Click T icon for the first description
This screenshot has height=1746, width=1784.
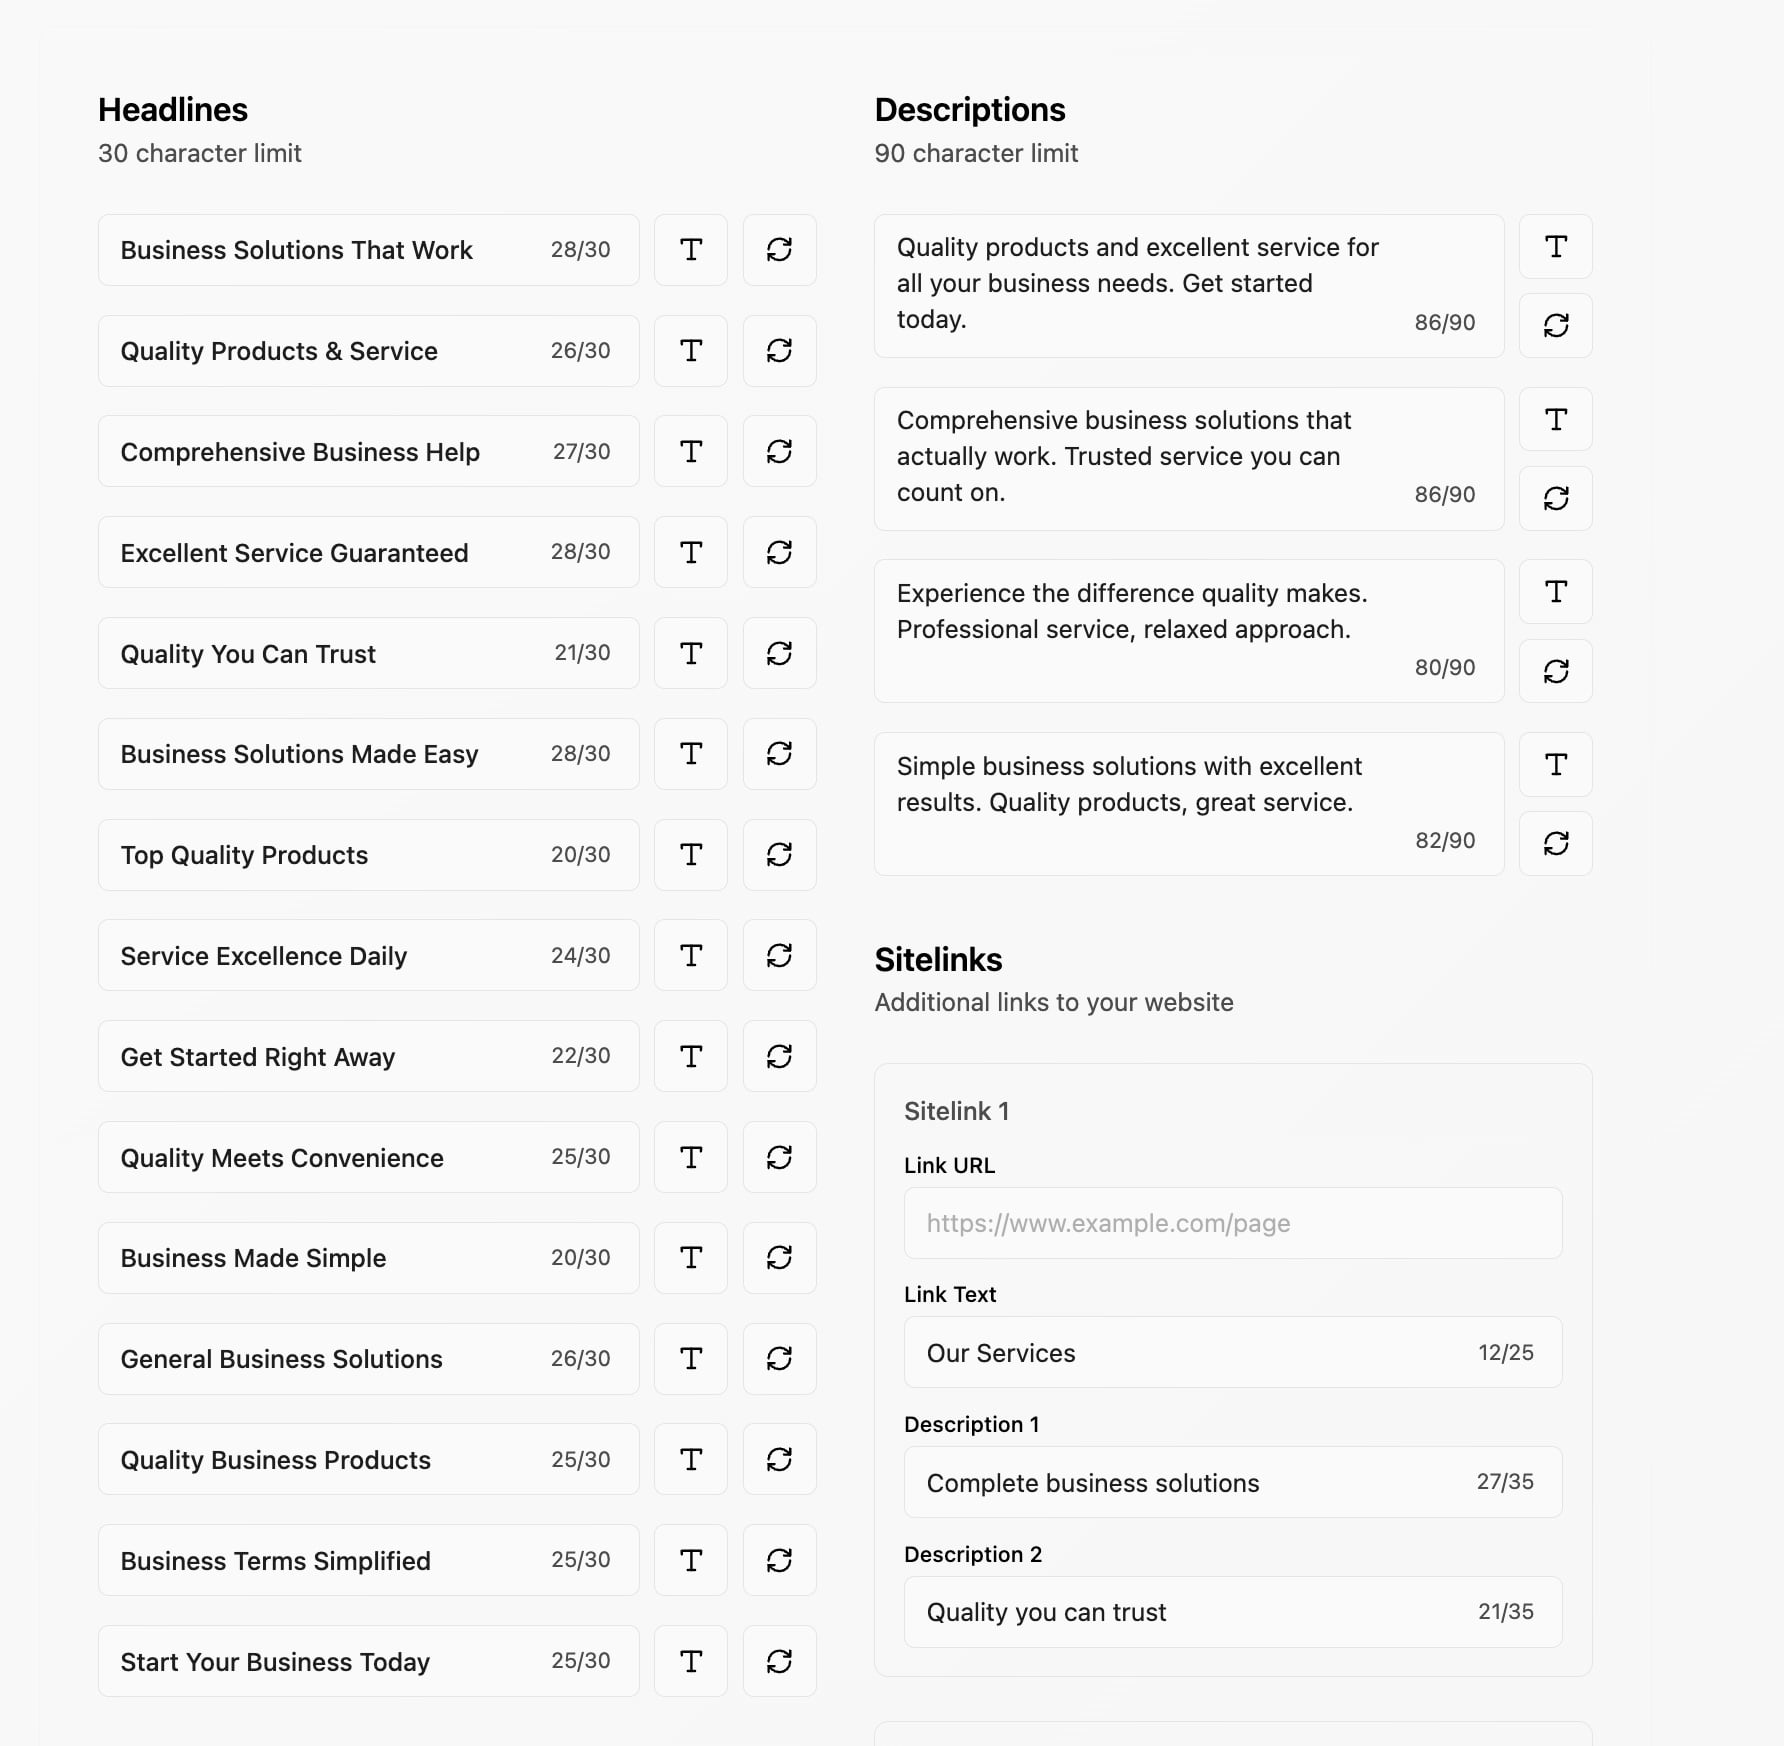tap(1555, 247)
